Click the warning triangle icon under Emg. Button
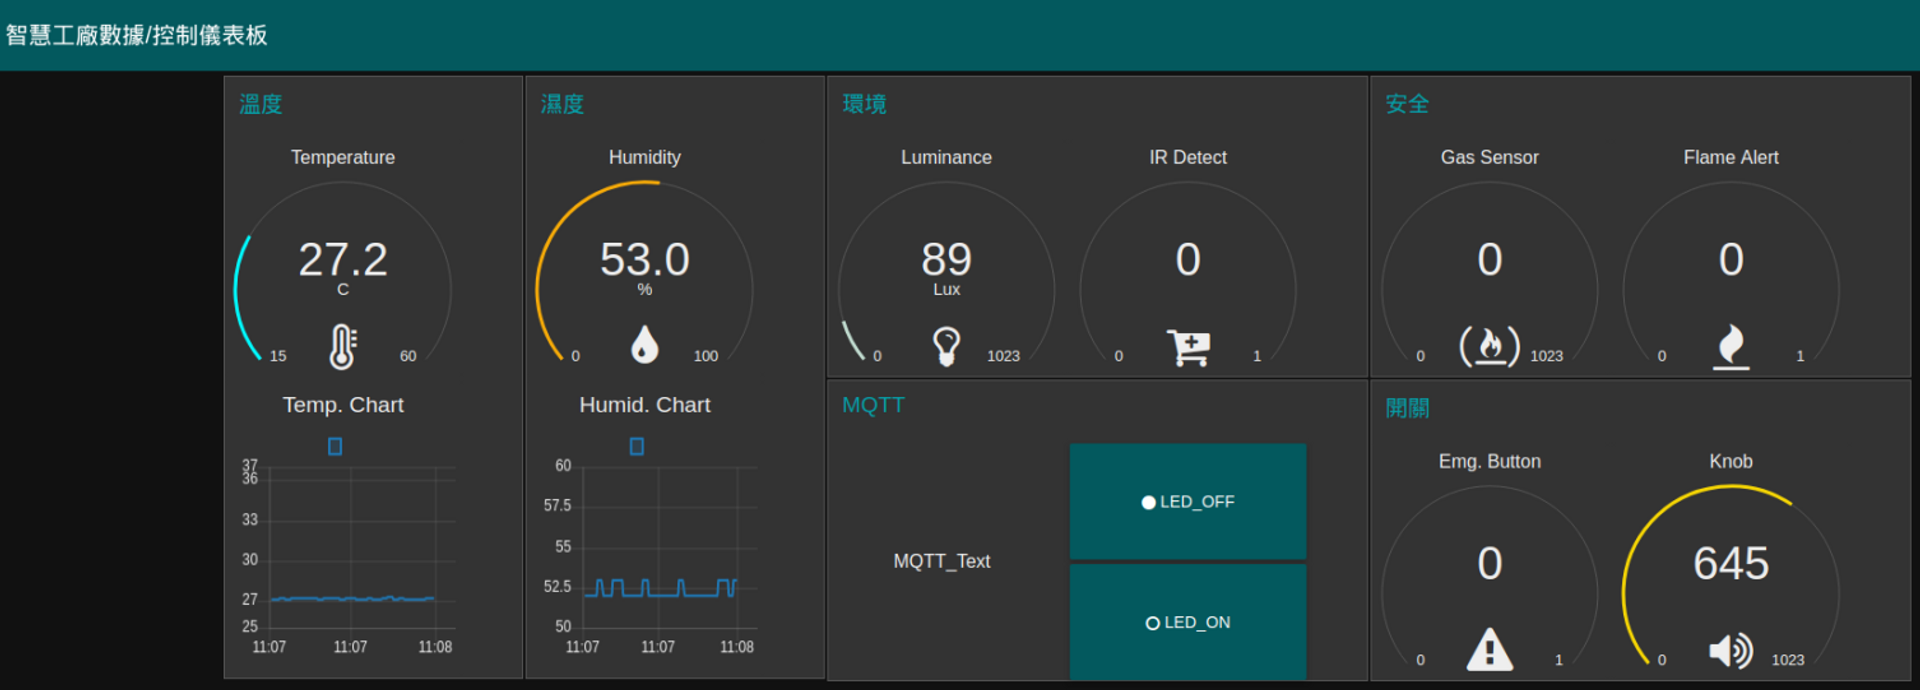The image size is (1920, 690). pyautogui.click(x=1490, y=649)
